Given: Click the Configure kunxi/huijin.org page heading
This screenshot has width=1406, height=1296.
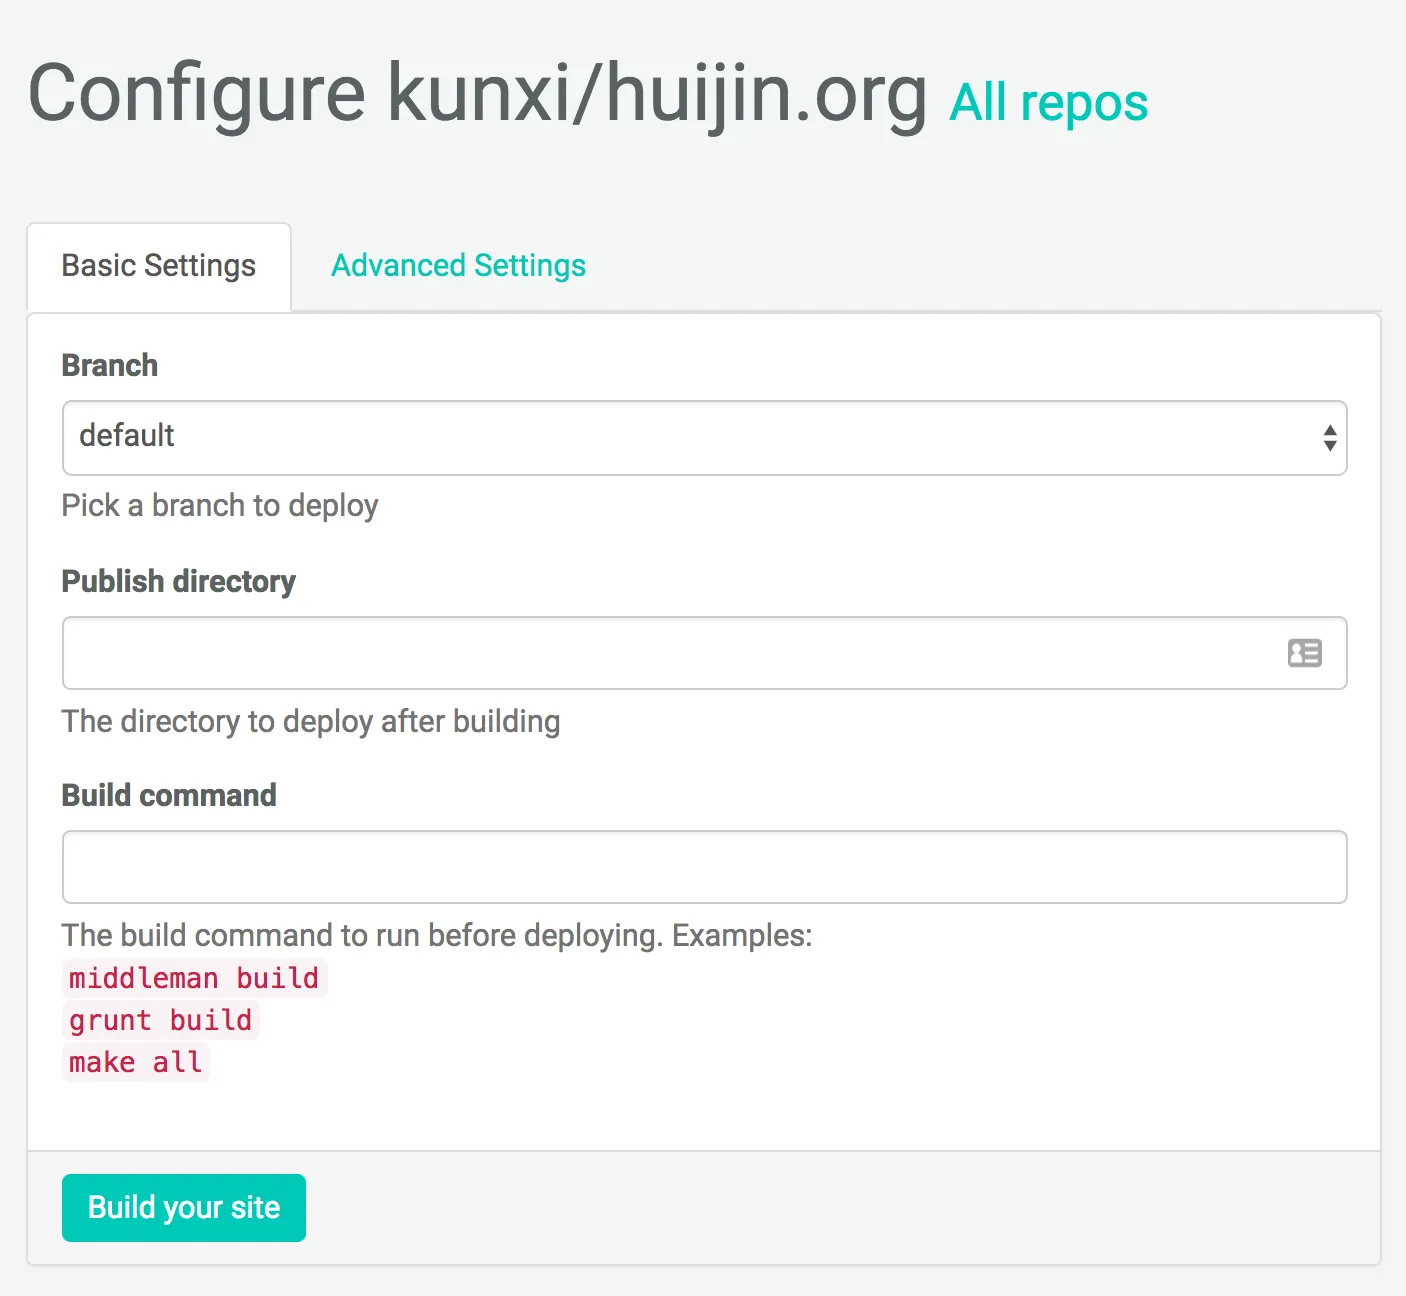Looking at the screenshot, I should click(477, 94).
